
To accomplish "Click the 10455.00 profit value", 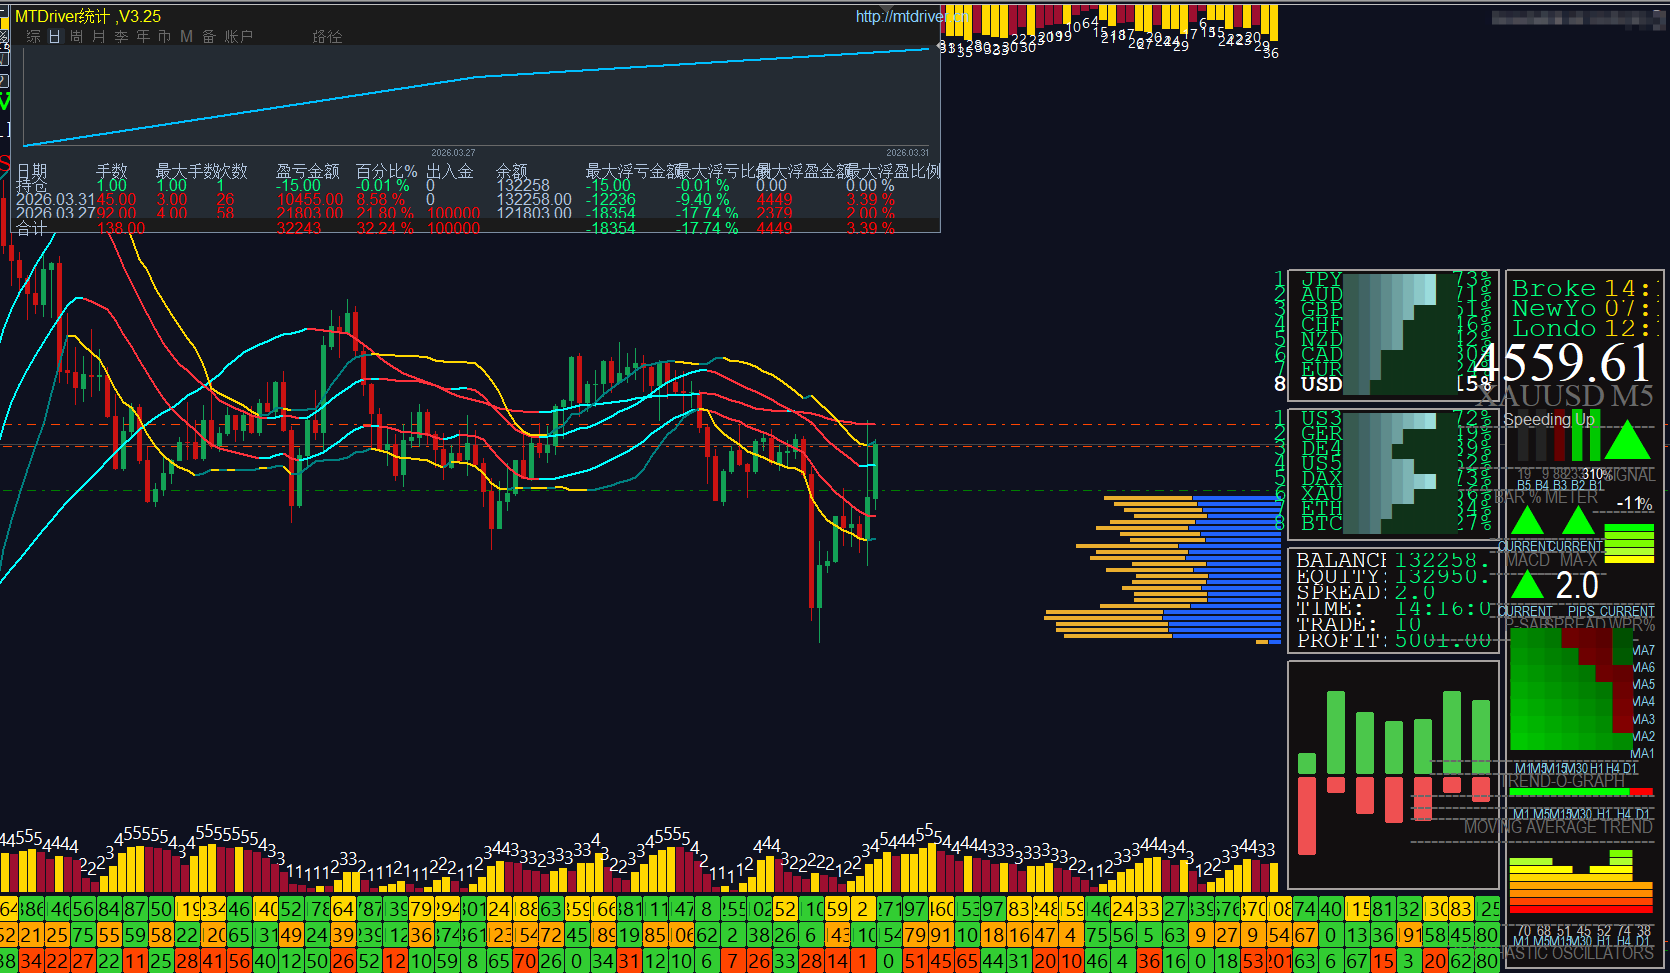I will click(x=309, y=200).
